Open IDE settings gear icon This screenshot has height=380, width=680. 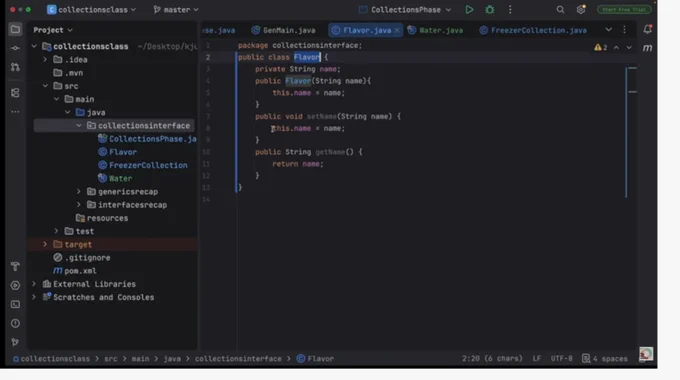click(x=581, y=10)
